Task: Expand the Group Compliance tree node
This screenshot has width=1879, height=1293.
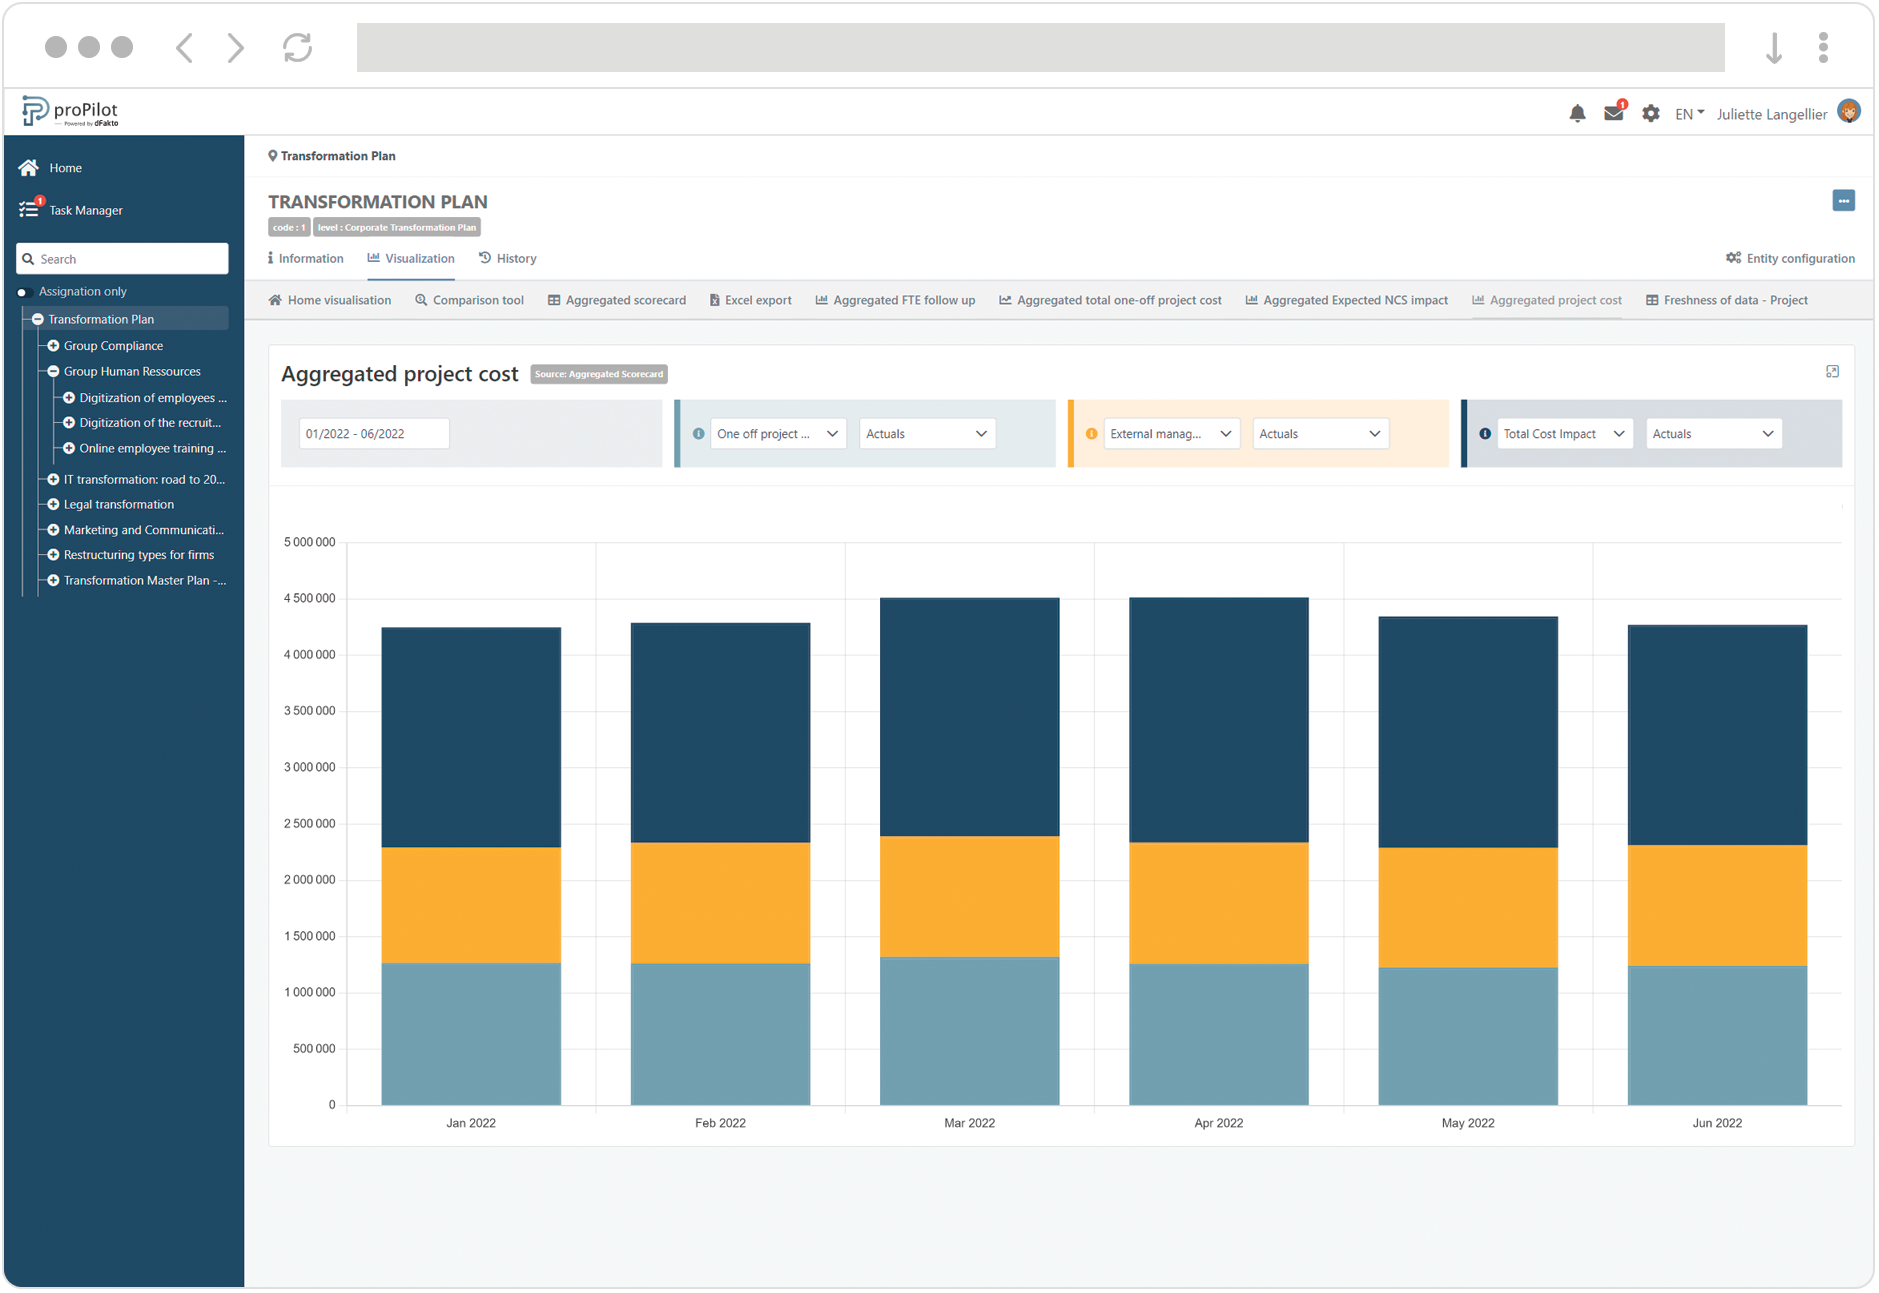Action: (54, 346)
